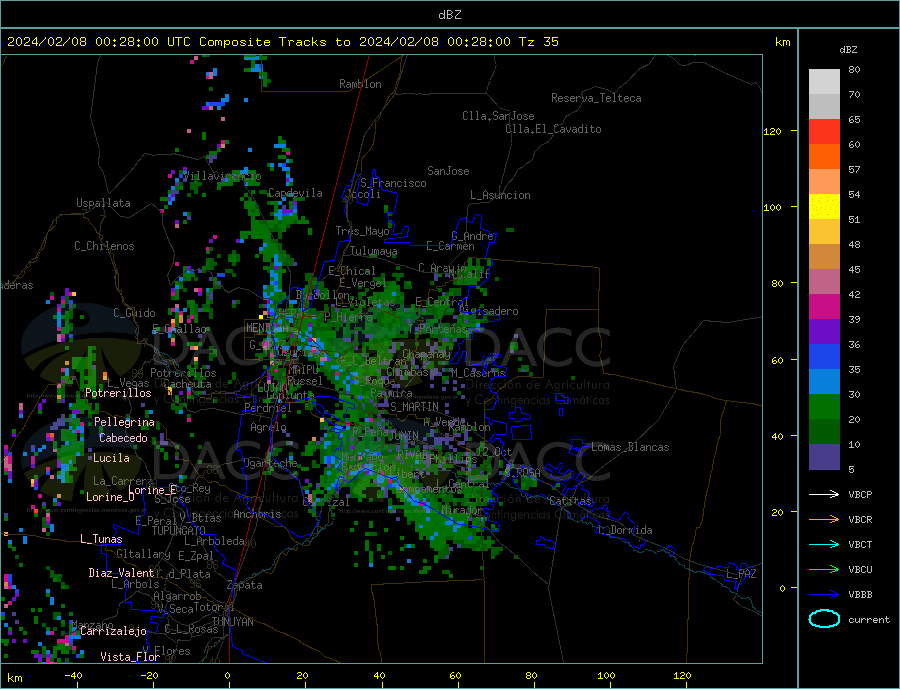This screenshot has width=900, height=689.
Task: Click the blue VBBB arrow in legend
Action: pos(824,594)
